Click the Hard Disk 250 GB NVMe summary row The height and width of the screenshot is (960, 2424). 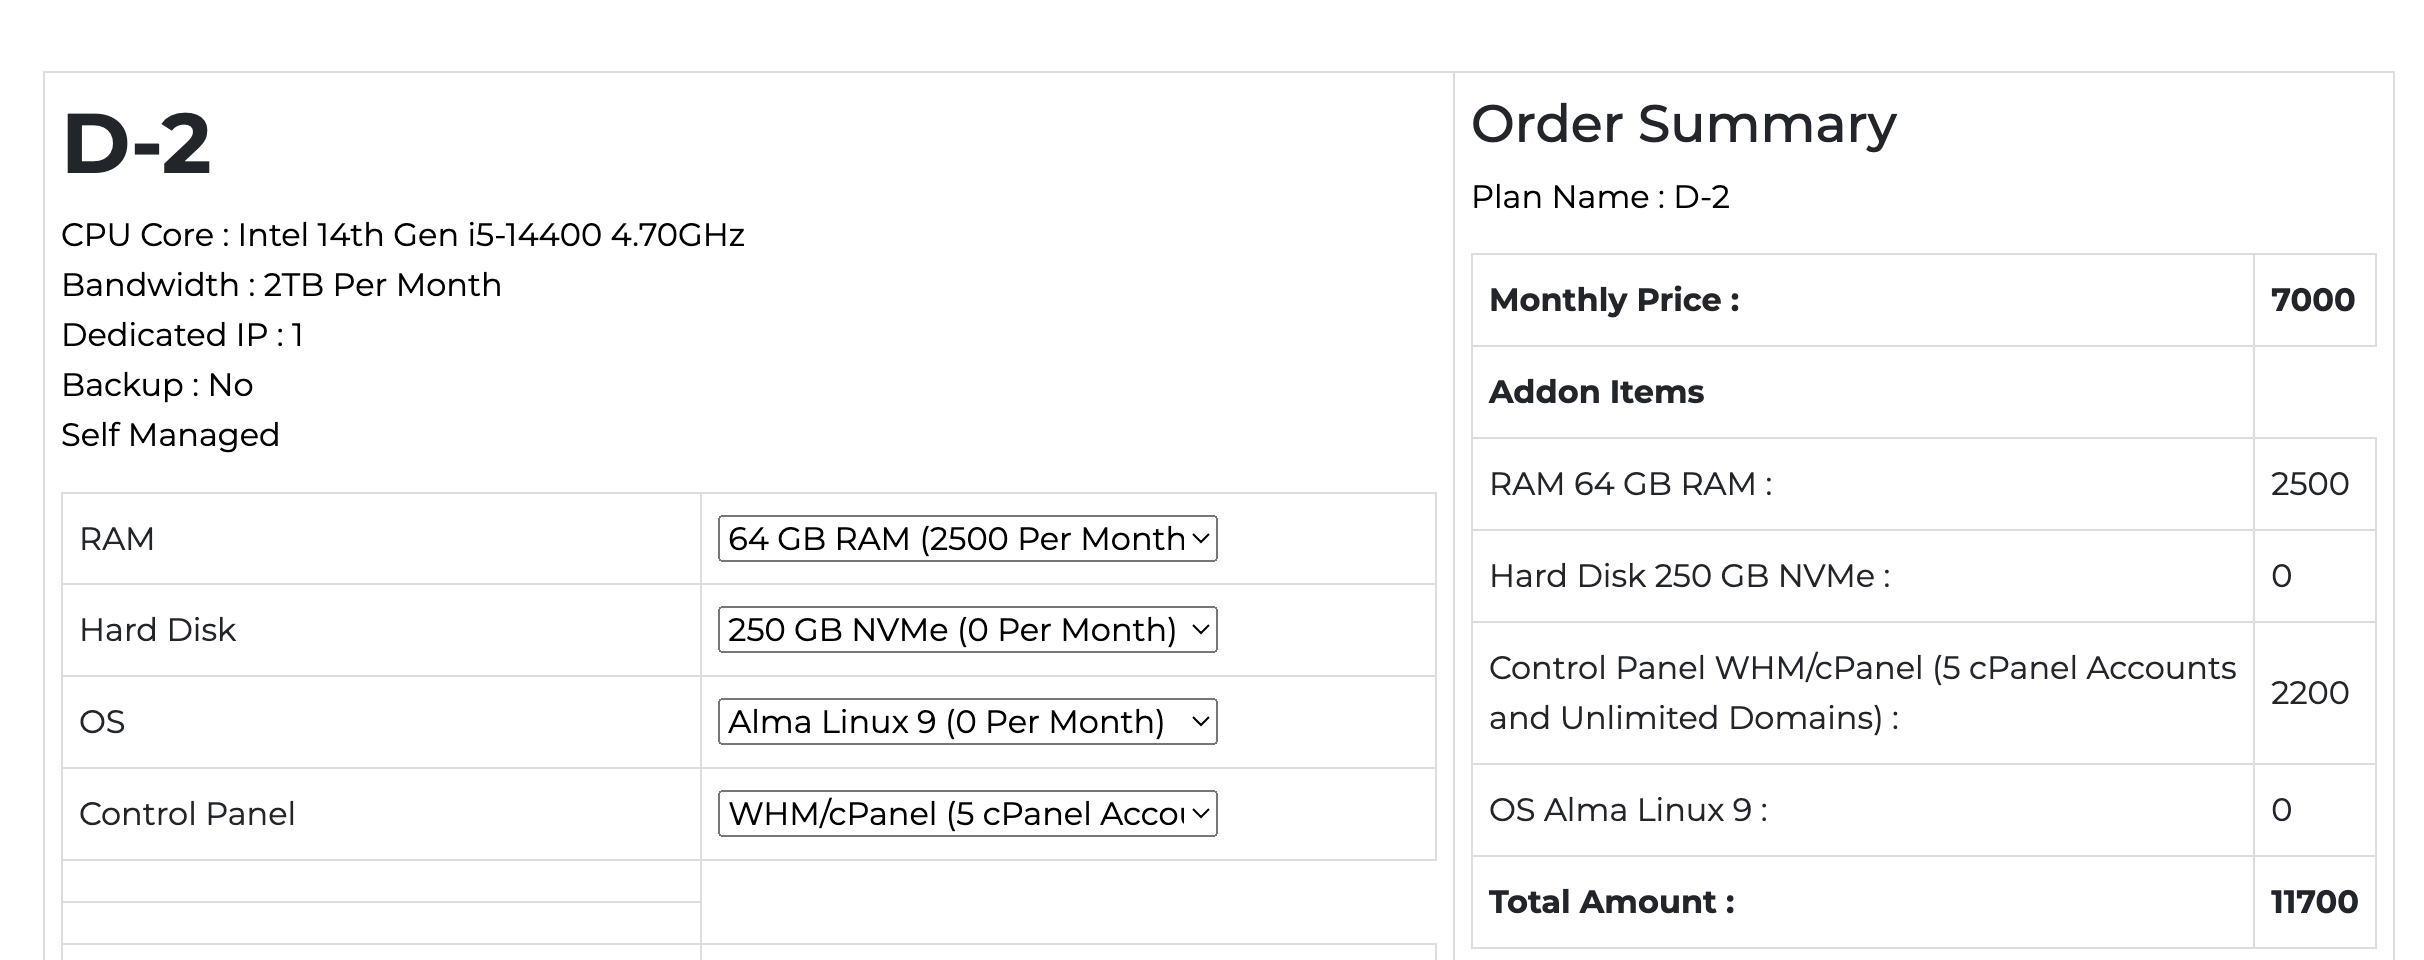pyautogui.click(x=1689, y=576)
